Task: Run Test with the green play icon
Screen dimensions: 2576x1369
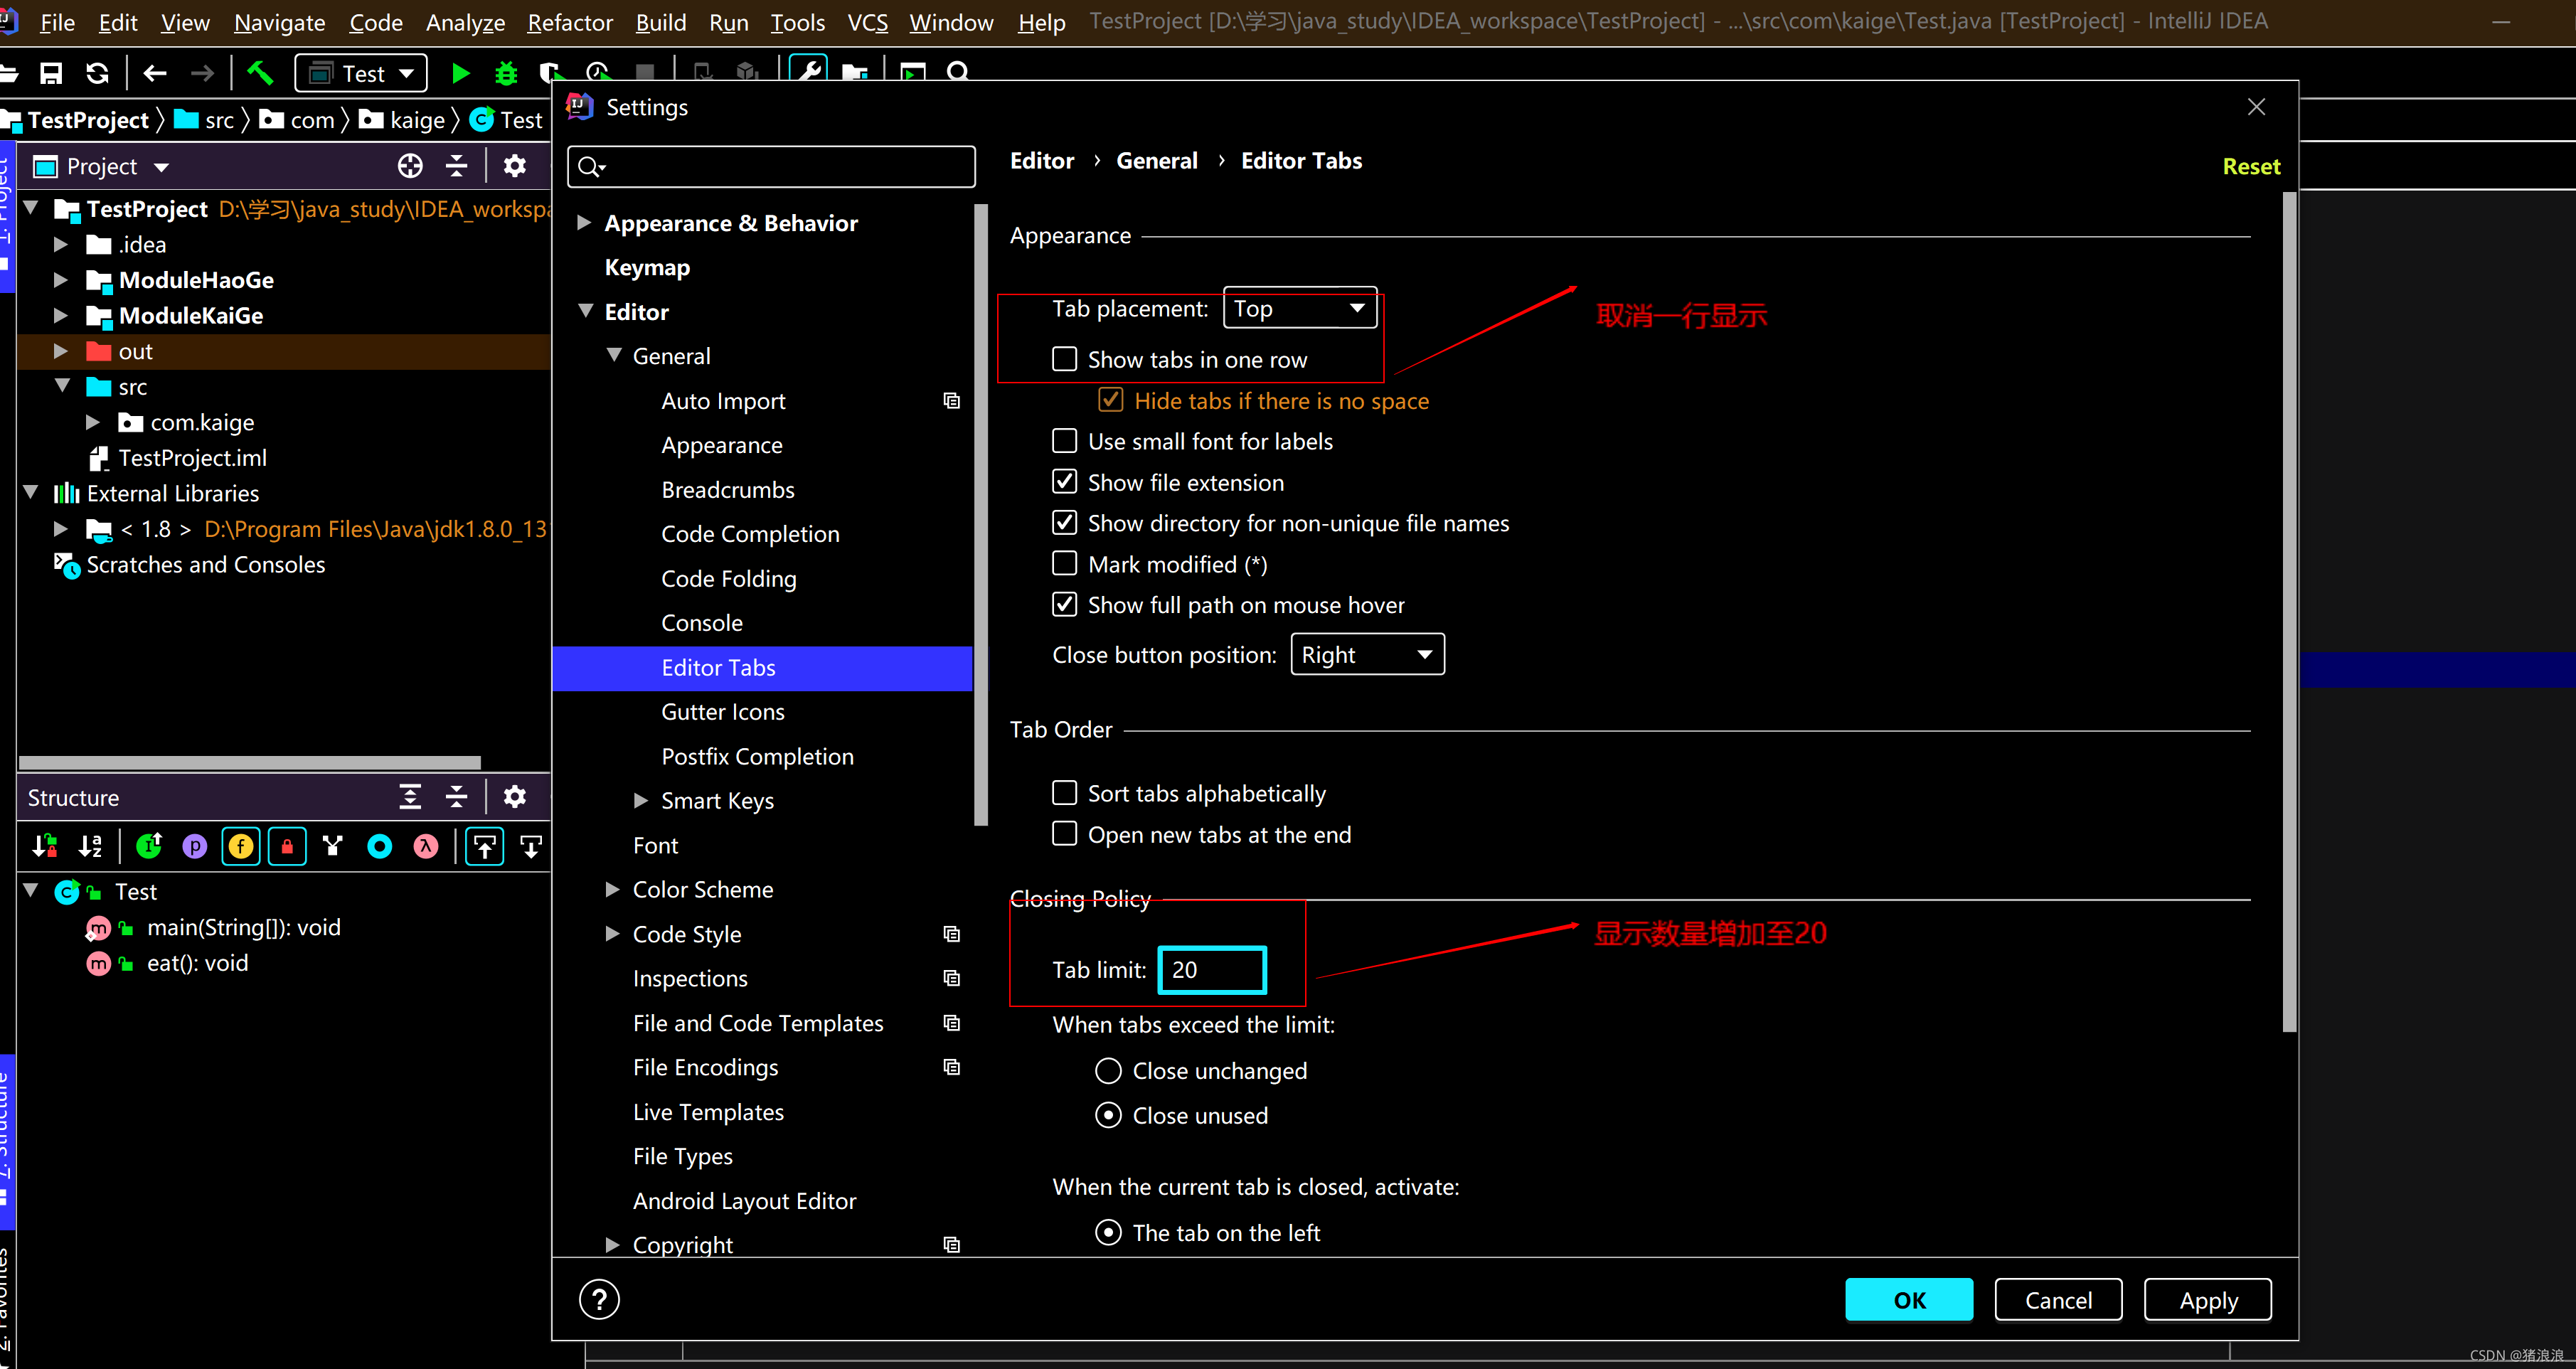Action: 460,73
